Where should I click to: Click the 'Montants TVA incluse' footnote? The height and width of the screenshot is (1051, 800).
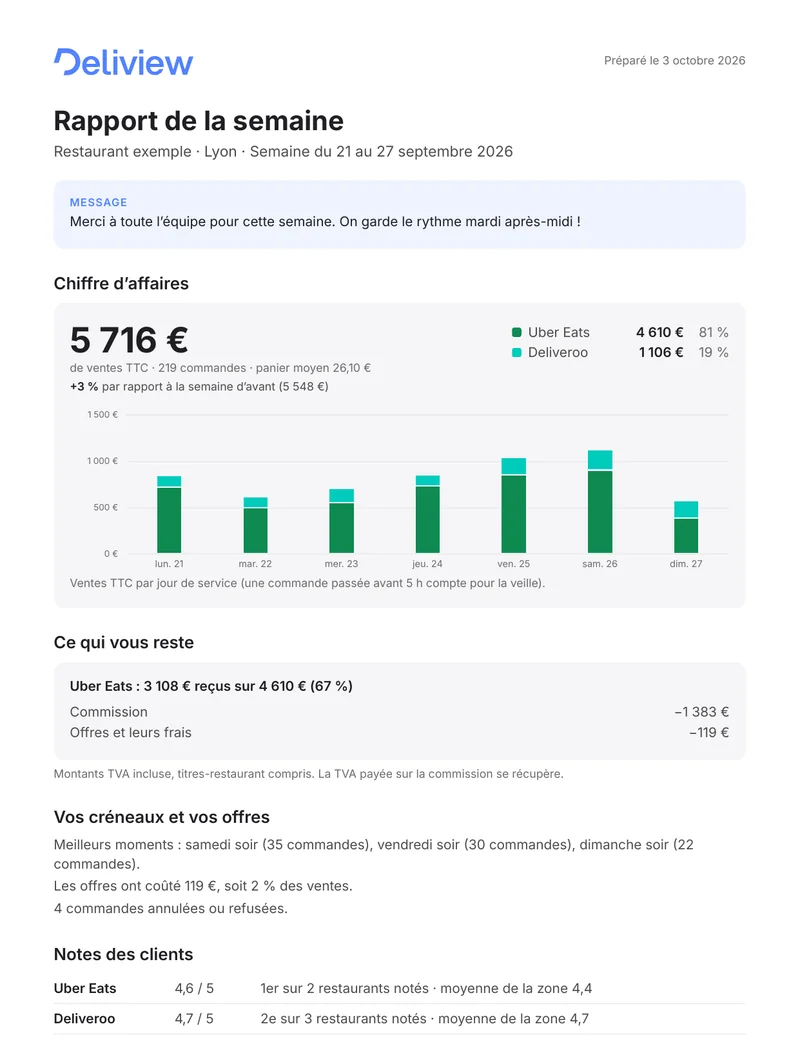pyautogui.click(x=308, y=774)
